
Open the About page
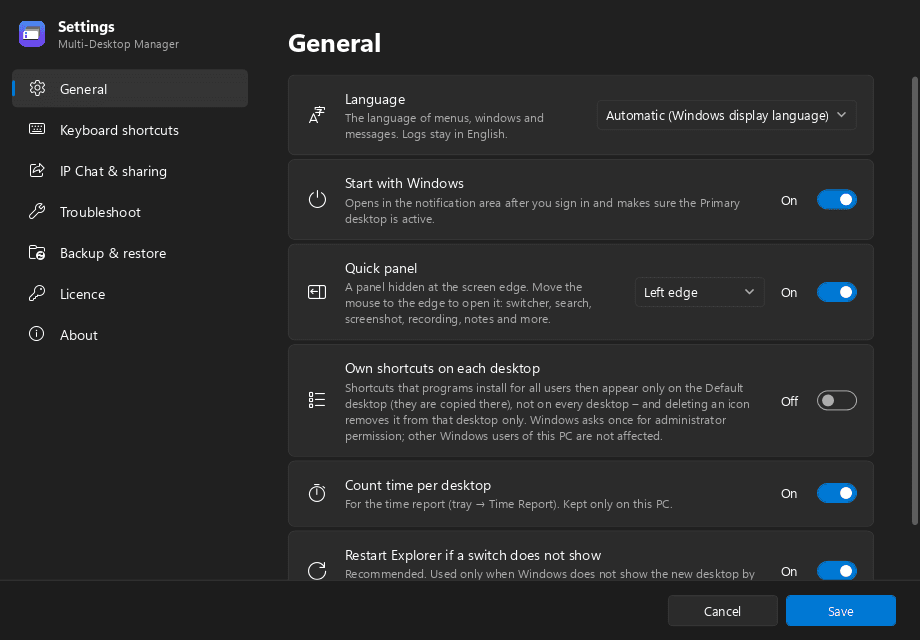tap(130, 335)
